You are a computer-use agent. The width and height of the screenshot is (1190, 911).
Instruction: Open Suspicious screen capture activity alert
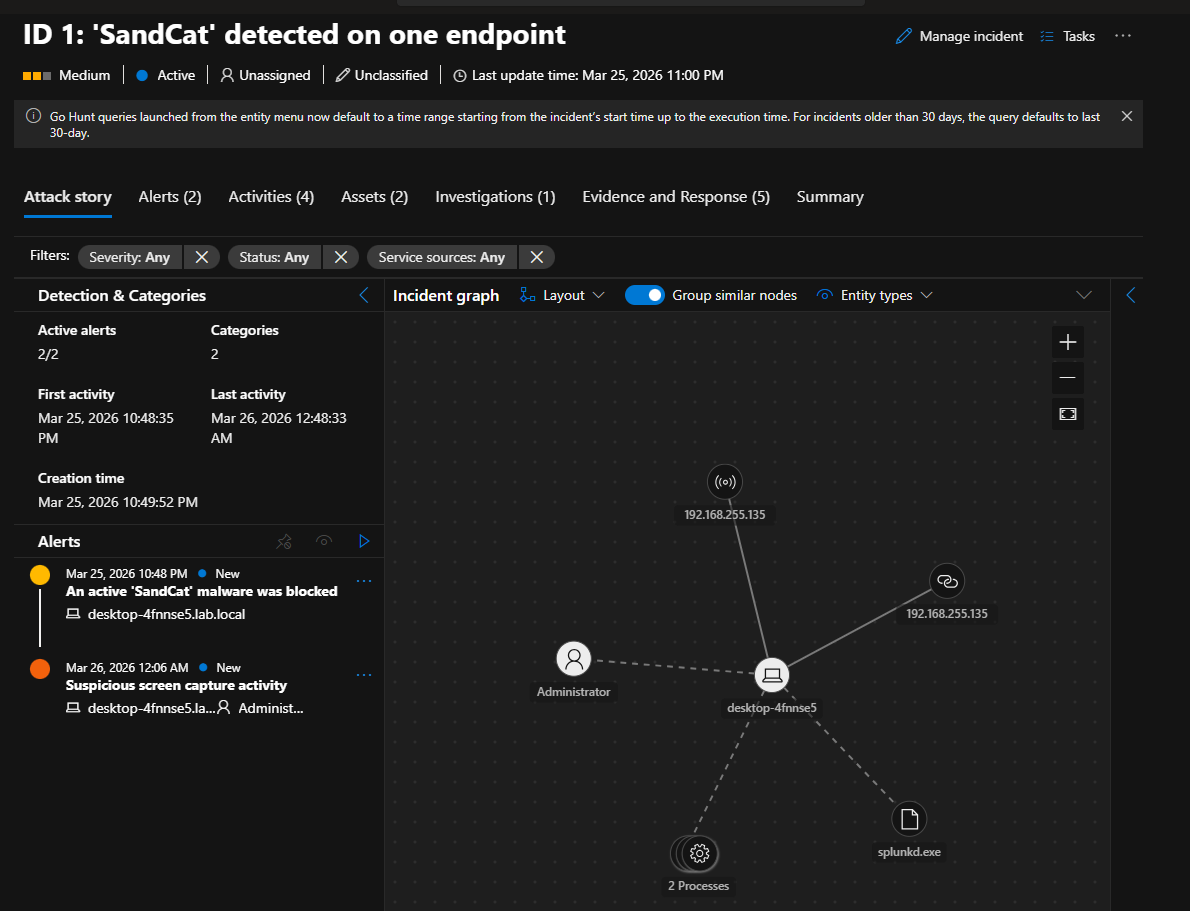(176, 685)
